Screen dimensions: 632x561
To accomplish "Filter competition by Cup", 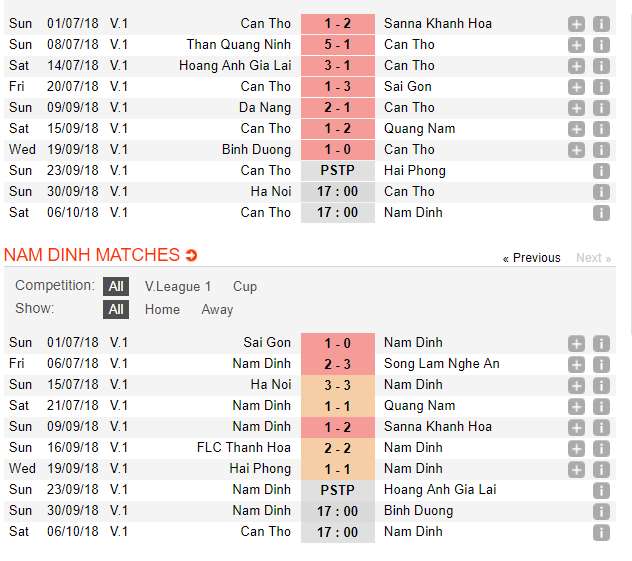I will (x=245, y=286).
